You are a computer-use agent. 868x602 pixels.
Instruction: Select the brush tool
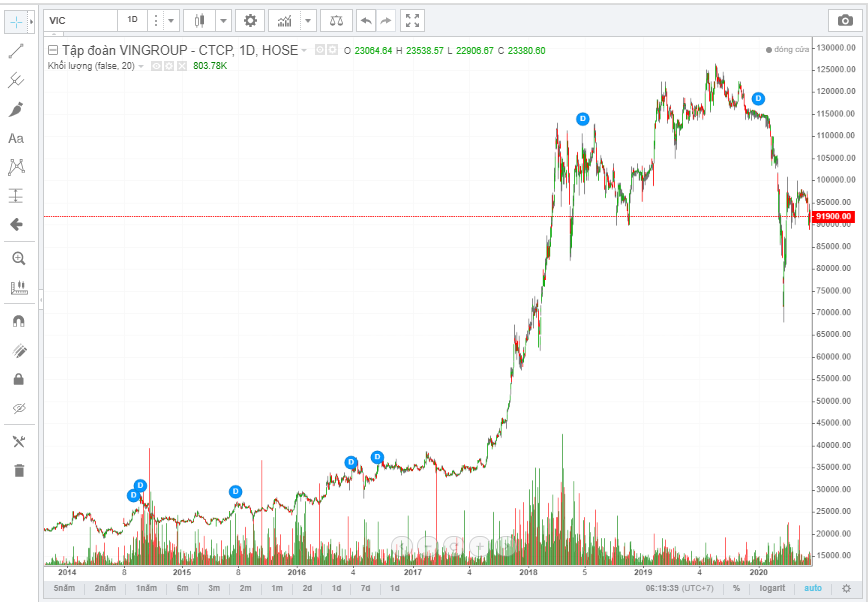point(17,109)
